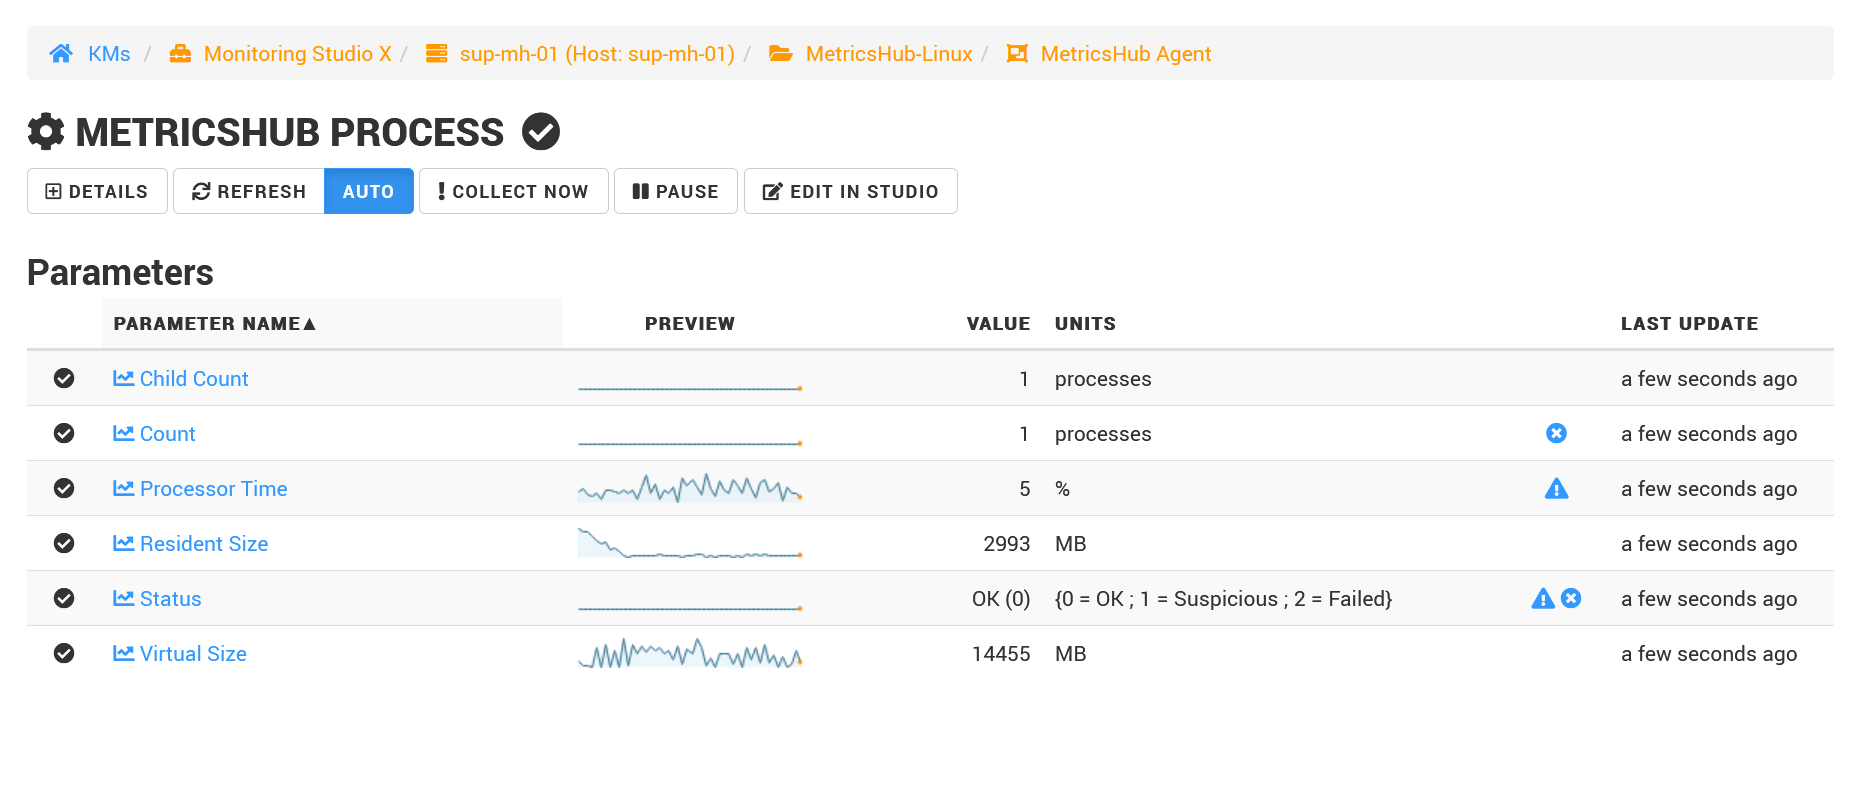Screen dimensions: 1852x786
Task: Click alarm threshold X icon in Count row
Action: [x=1556, y=433]
